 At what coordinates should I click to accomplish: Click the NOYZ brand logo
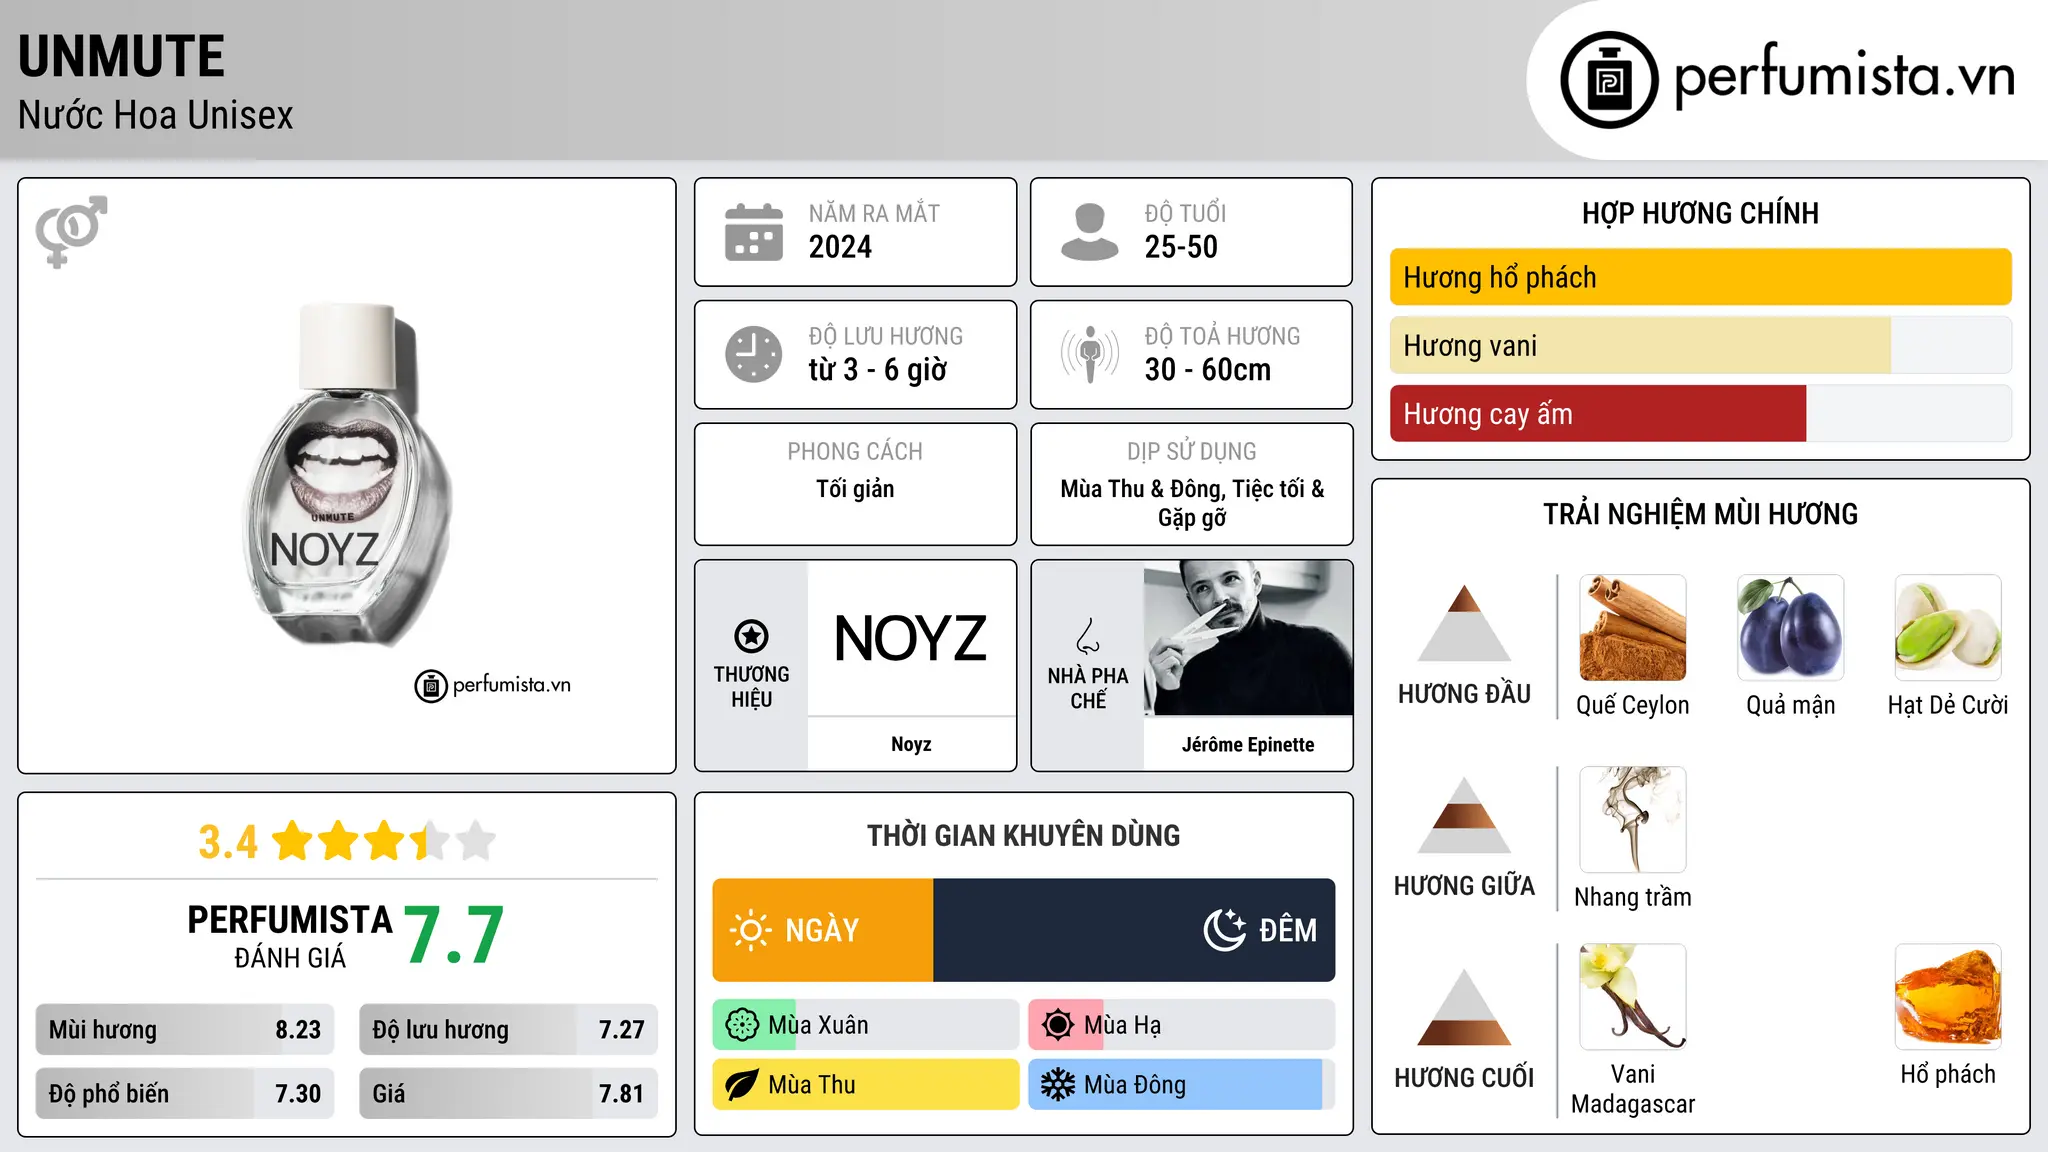click(x=911, y=638)
